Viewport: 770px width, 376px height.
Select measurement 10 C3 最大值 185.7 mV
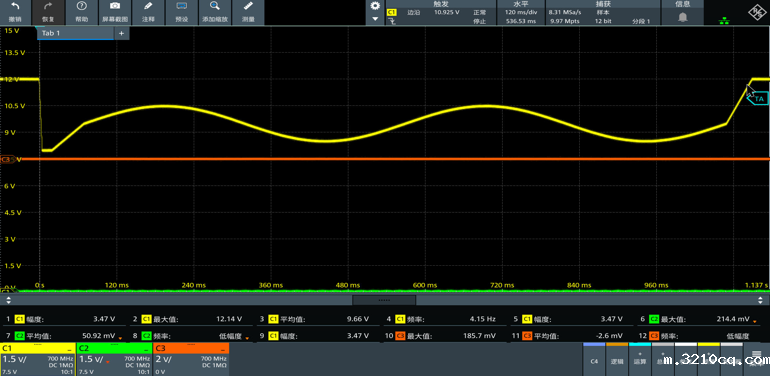[444, 336]
